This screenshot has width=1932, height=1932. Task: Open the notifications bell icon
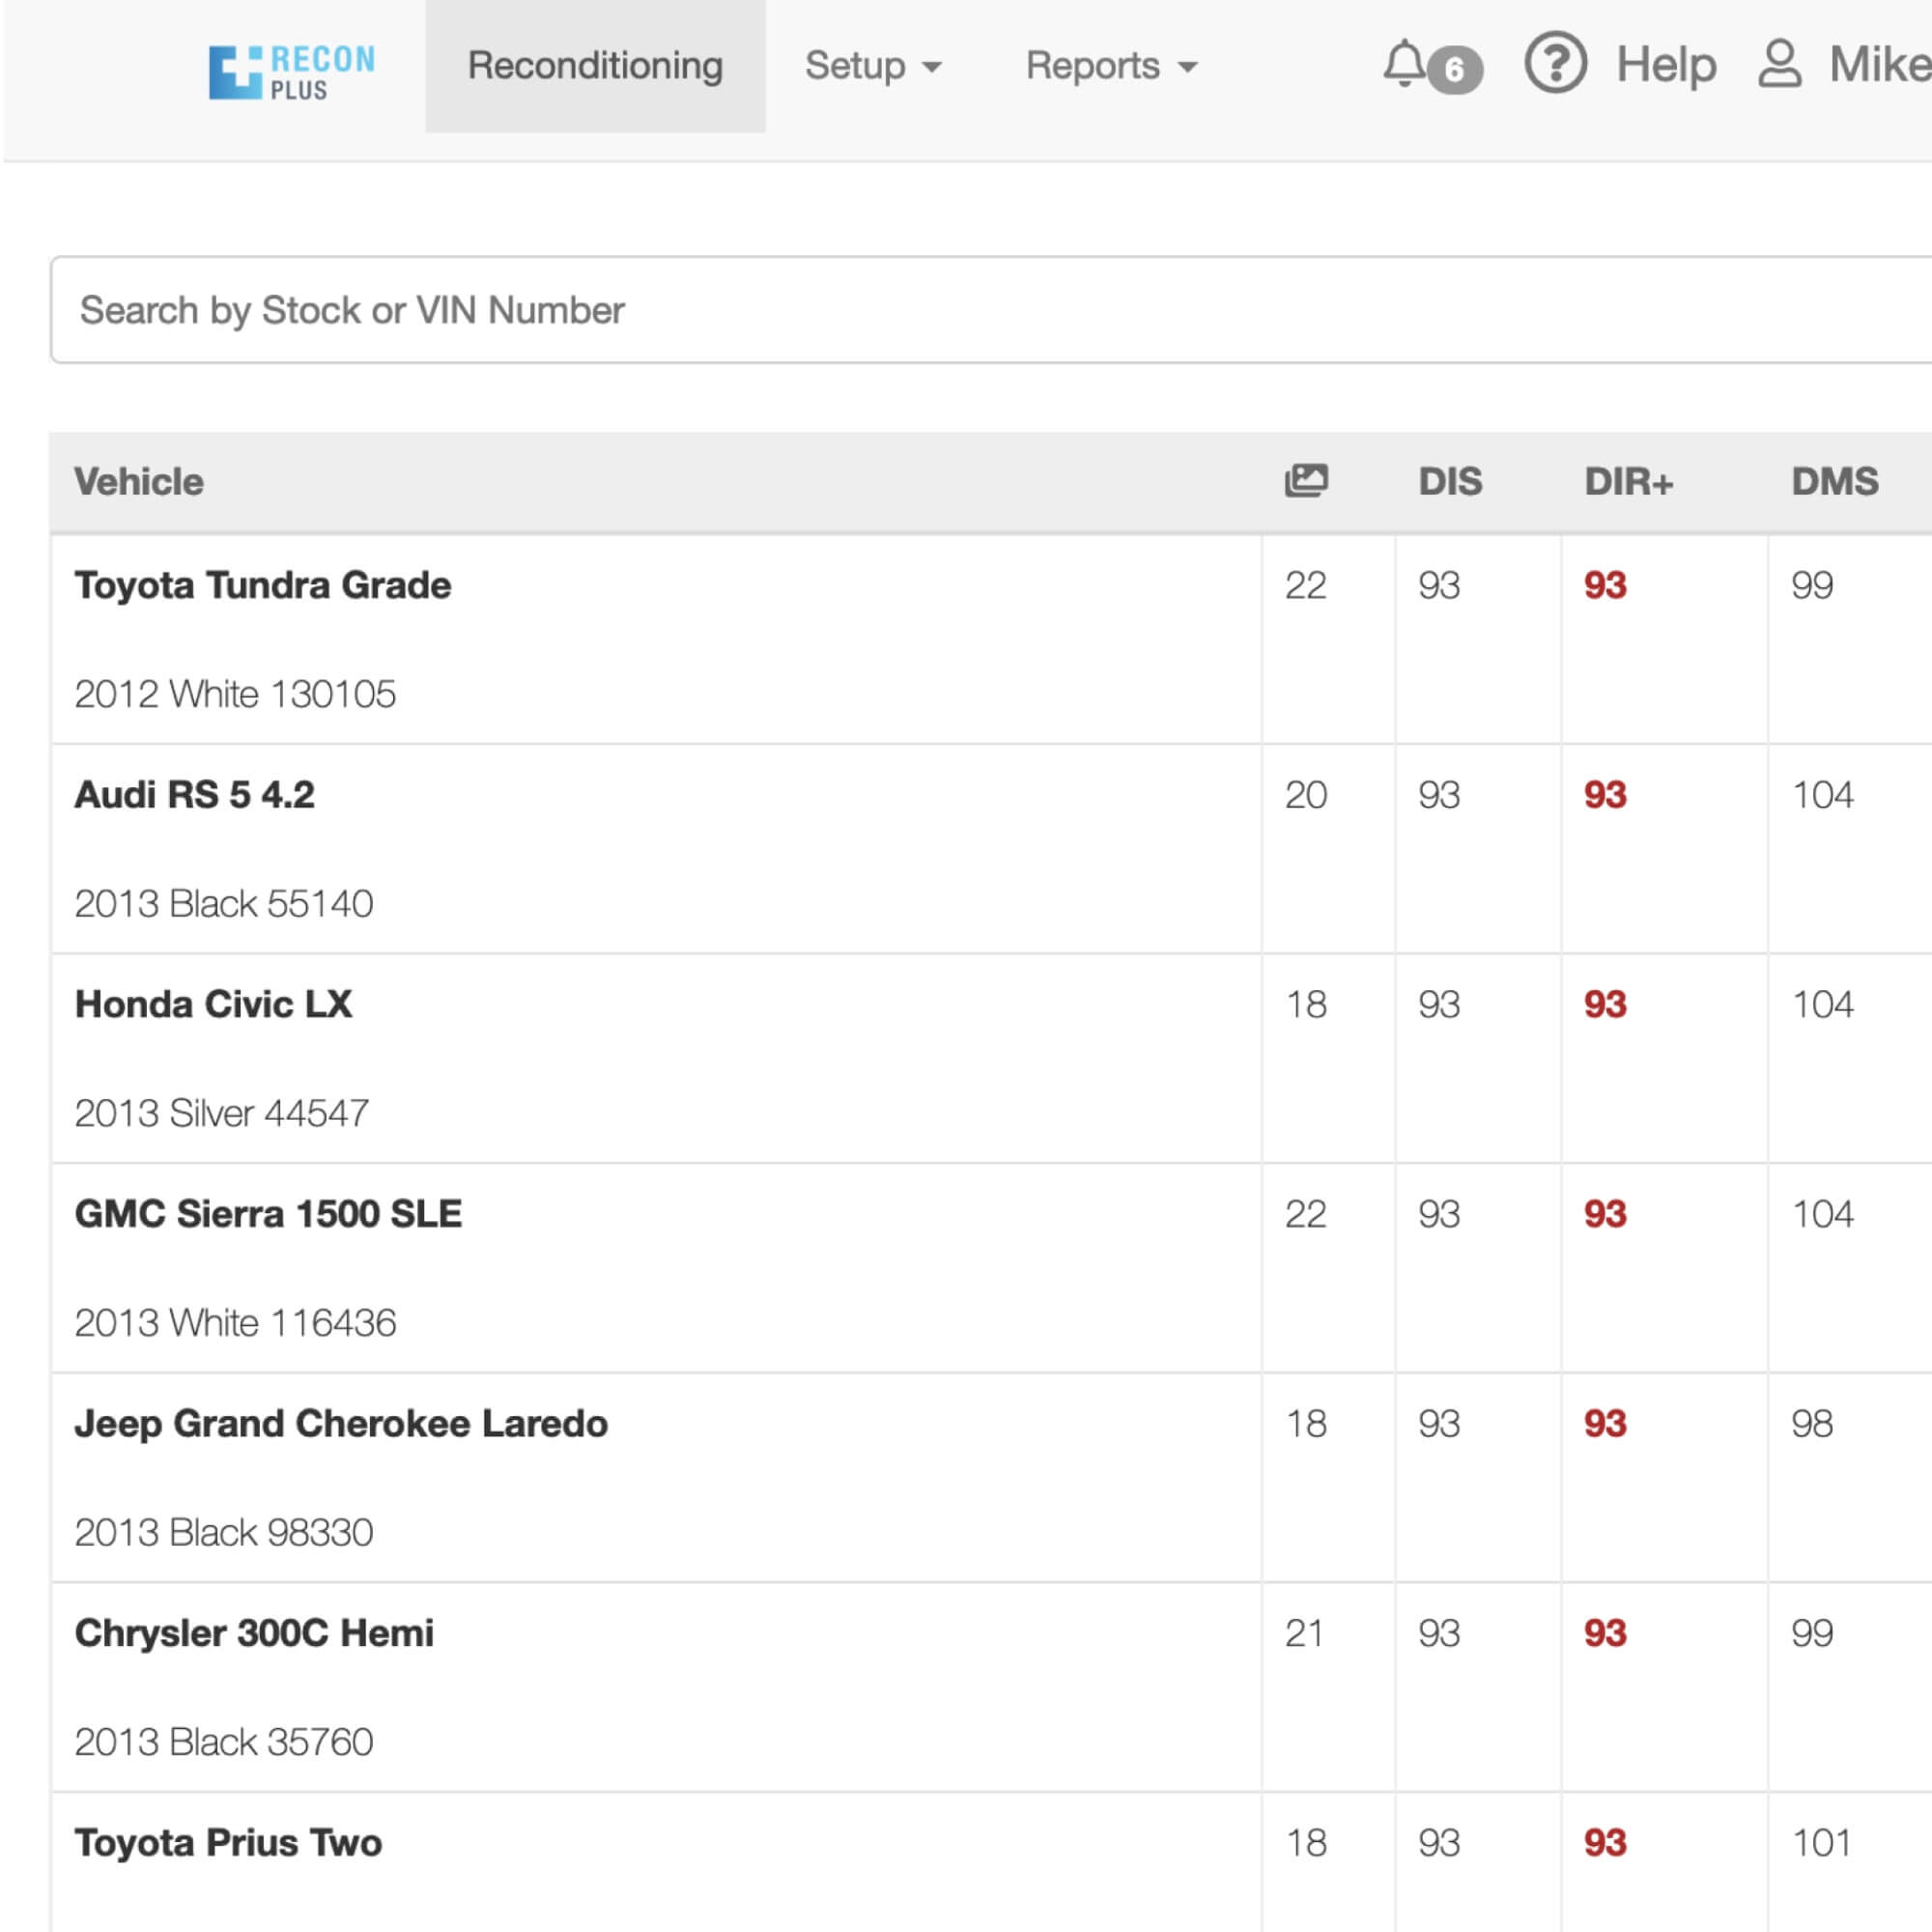1404,64
